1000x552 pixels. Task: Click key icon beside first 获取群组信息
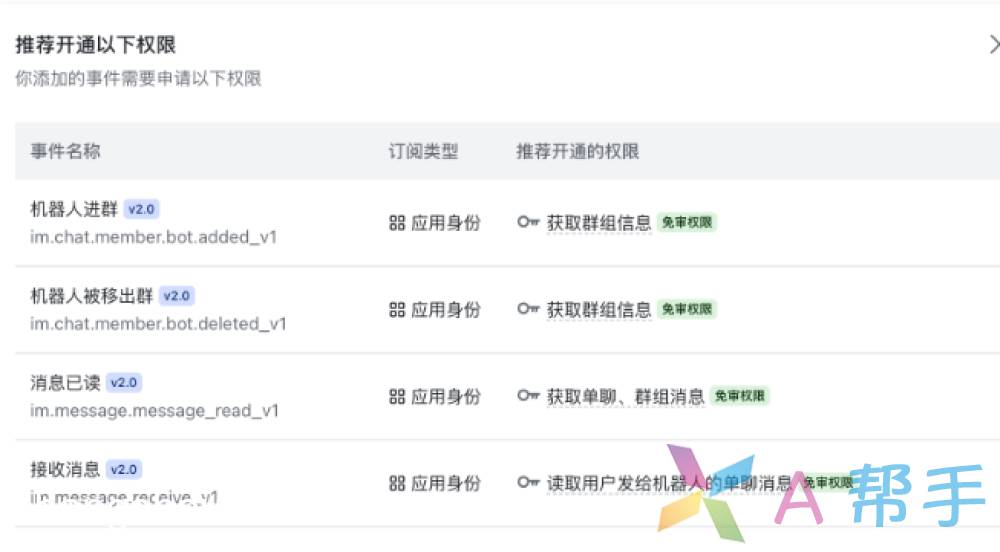[528, 222]
